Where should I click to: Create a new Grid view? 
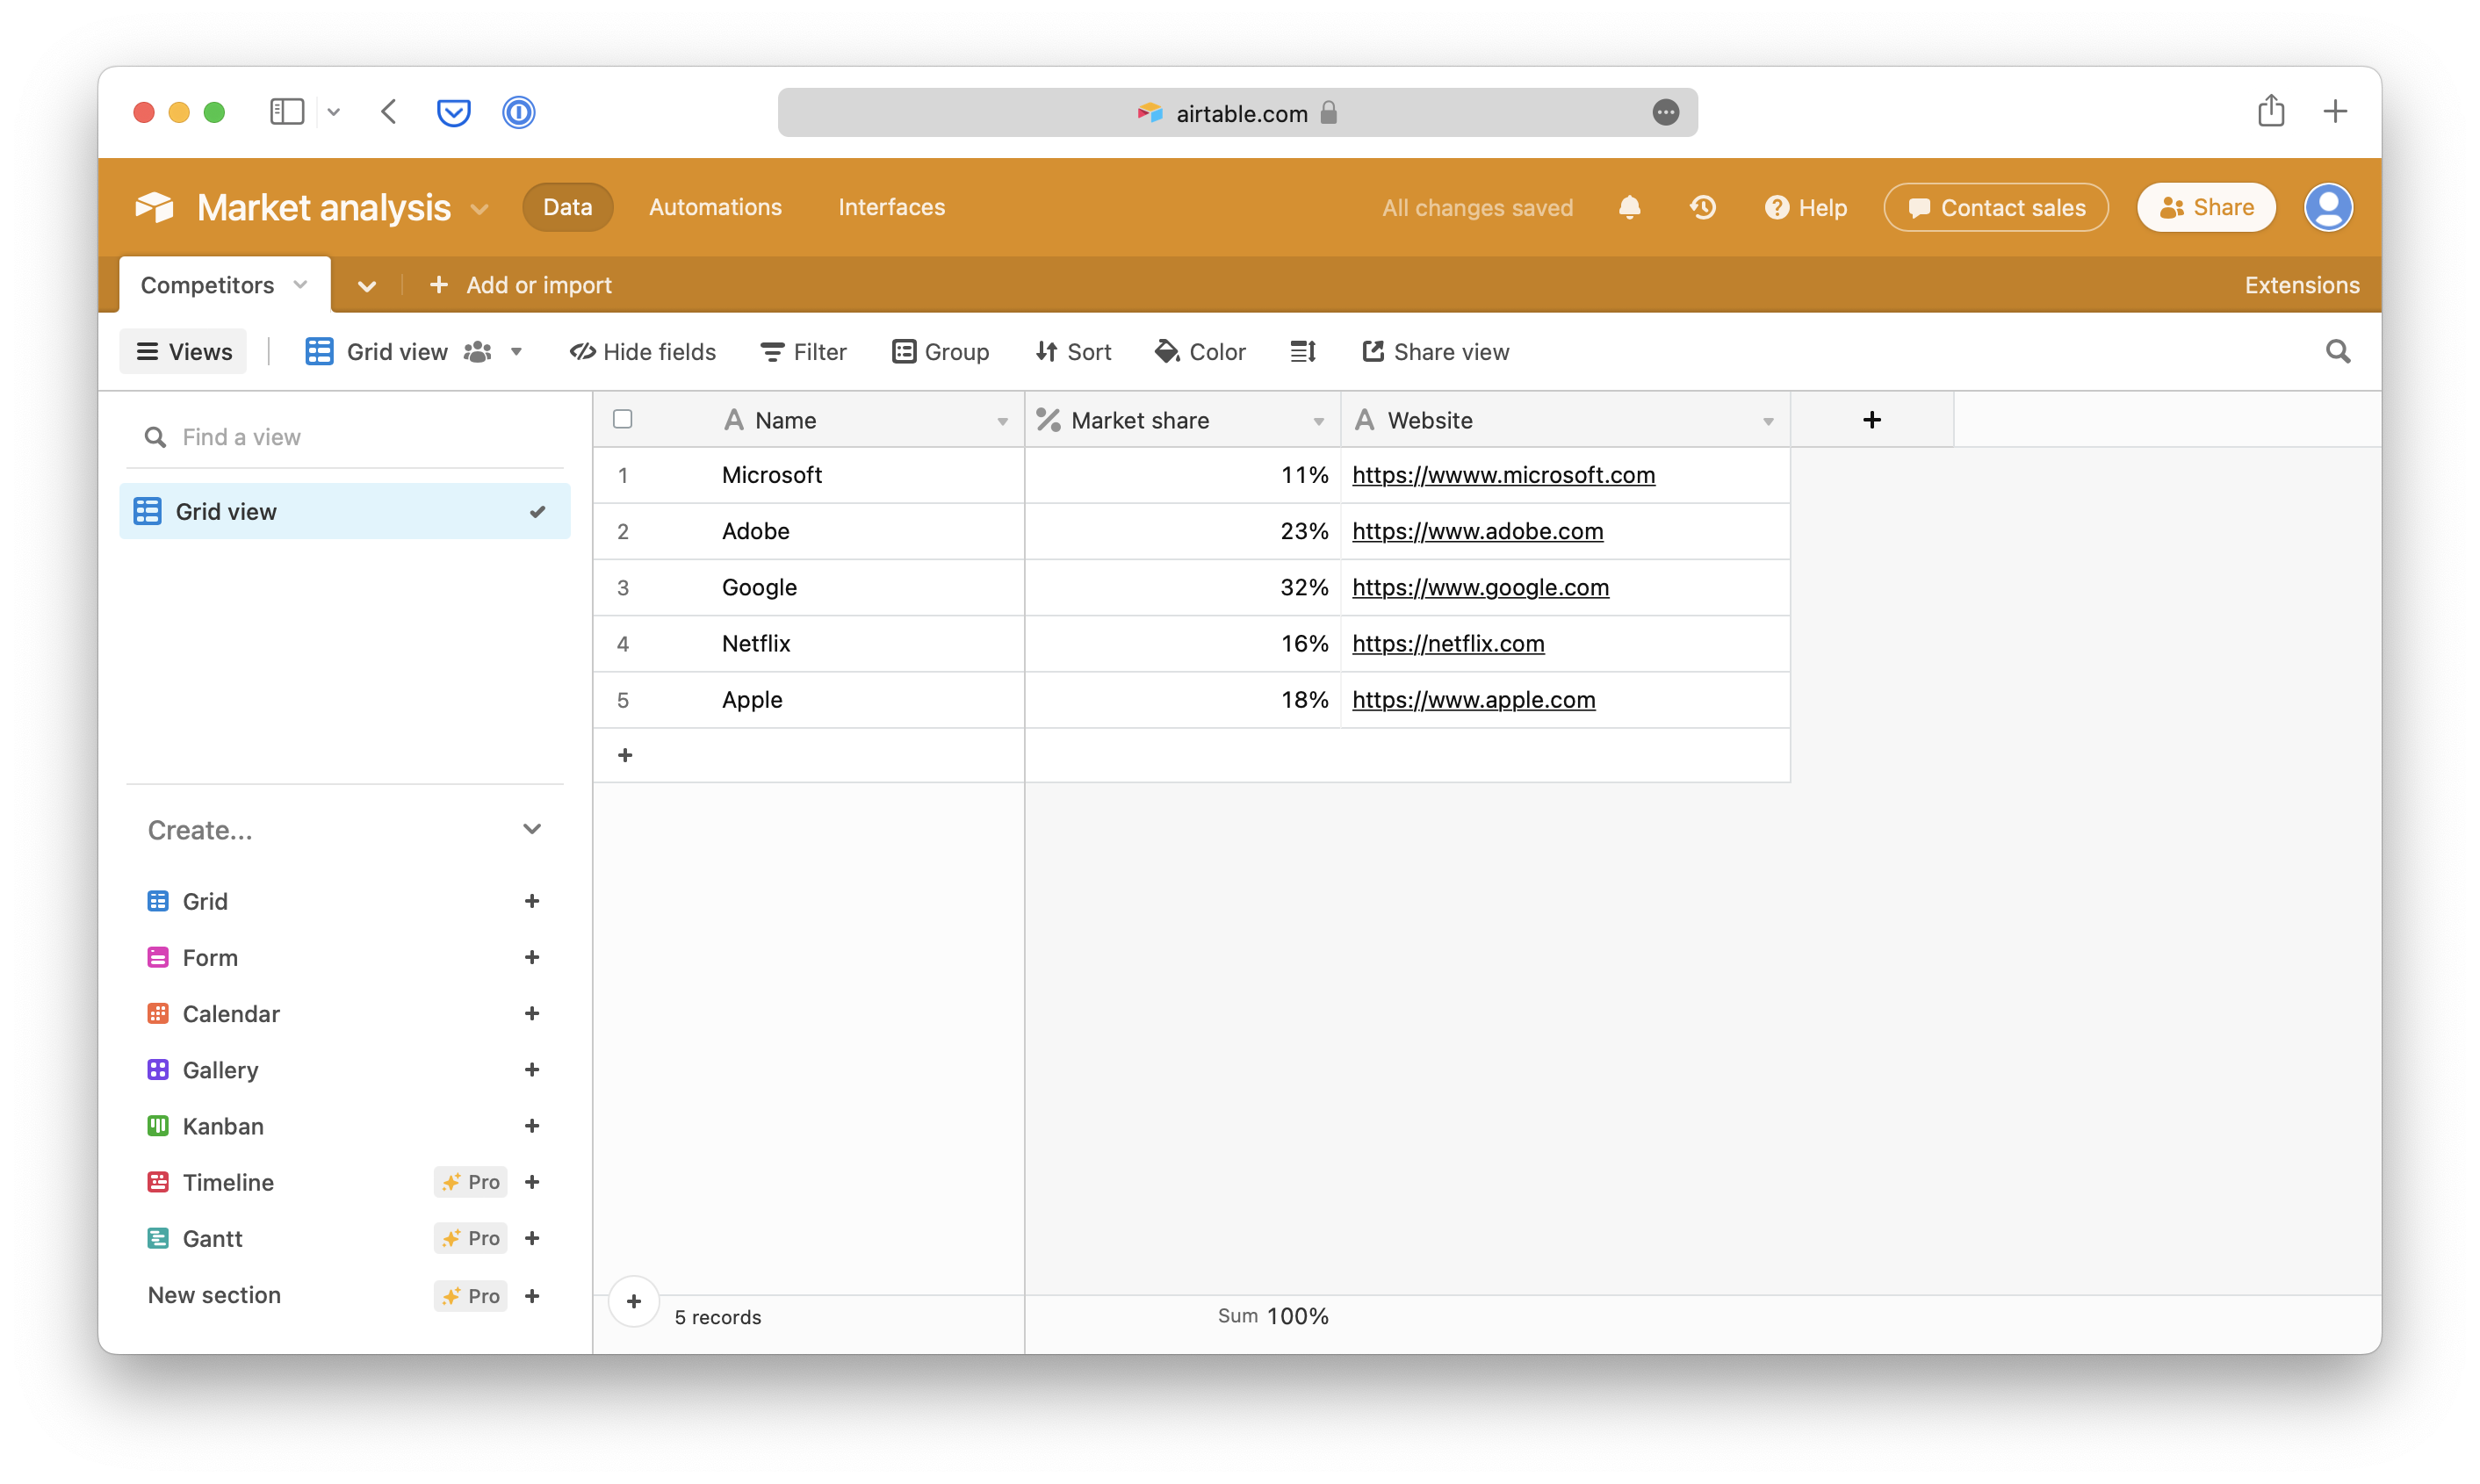(532, 901)
